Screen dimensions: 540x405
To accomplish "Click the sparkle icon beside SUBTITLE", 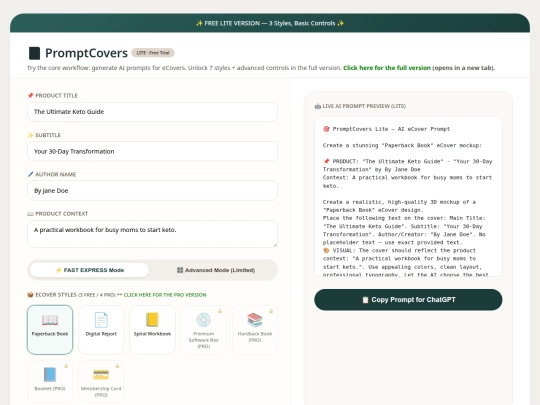I will pyautogui.click(x=30, y=135).
